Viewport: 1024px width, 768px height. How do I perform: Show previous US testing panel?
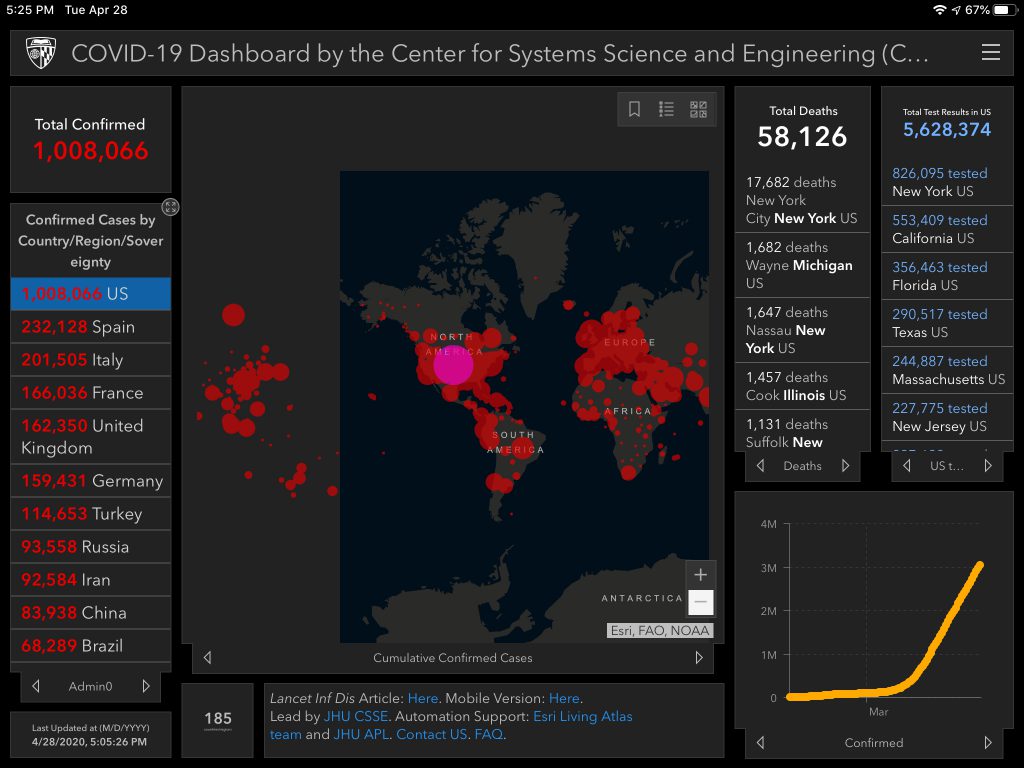pyautogui.click(x=907, y=466)
